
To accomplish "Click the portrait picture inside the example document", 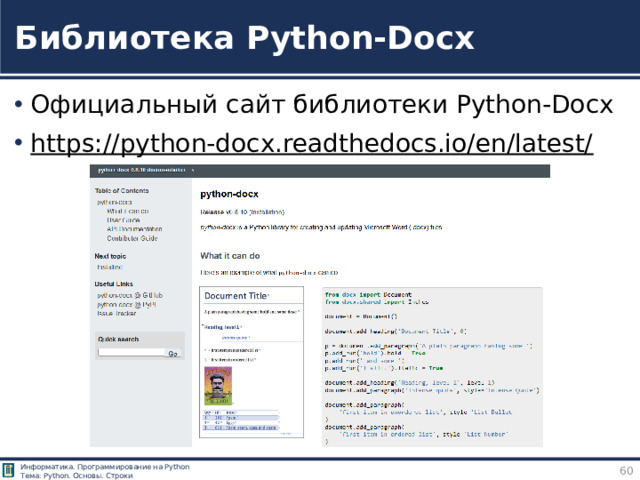I will [218, 386].
